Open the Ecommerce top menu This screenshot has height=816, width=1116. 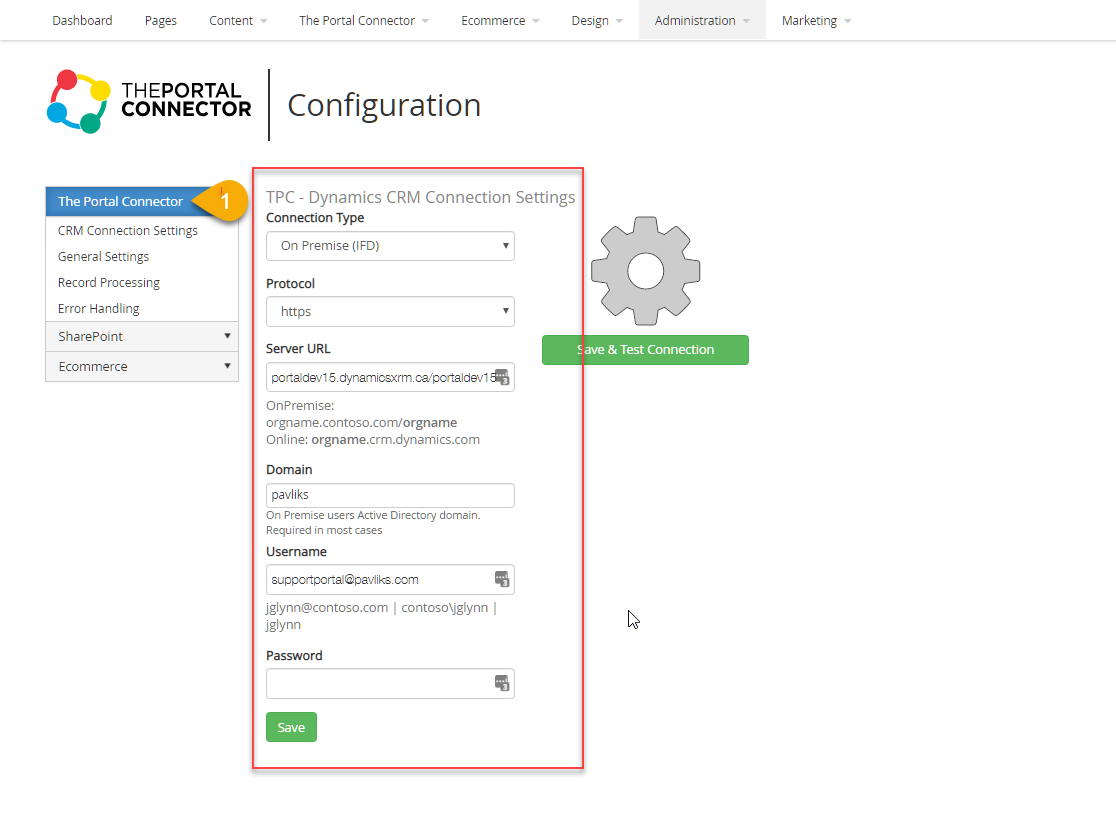(500, 21)
